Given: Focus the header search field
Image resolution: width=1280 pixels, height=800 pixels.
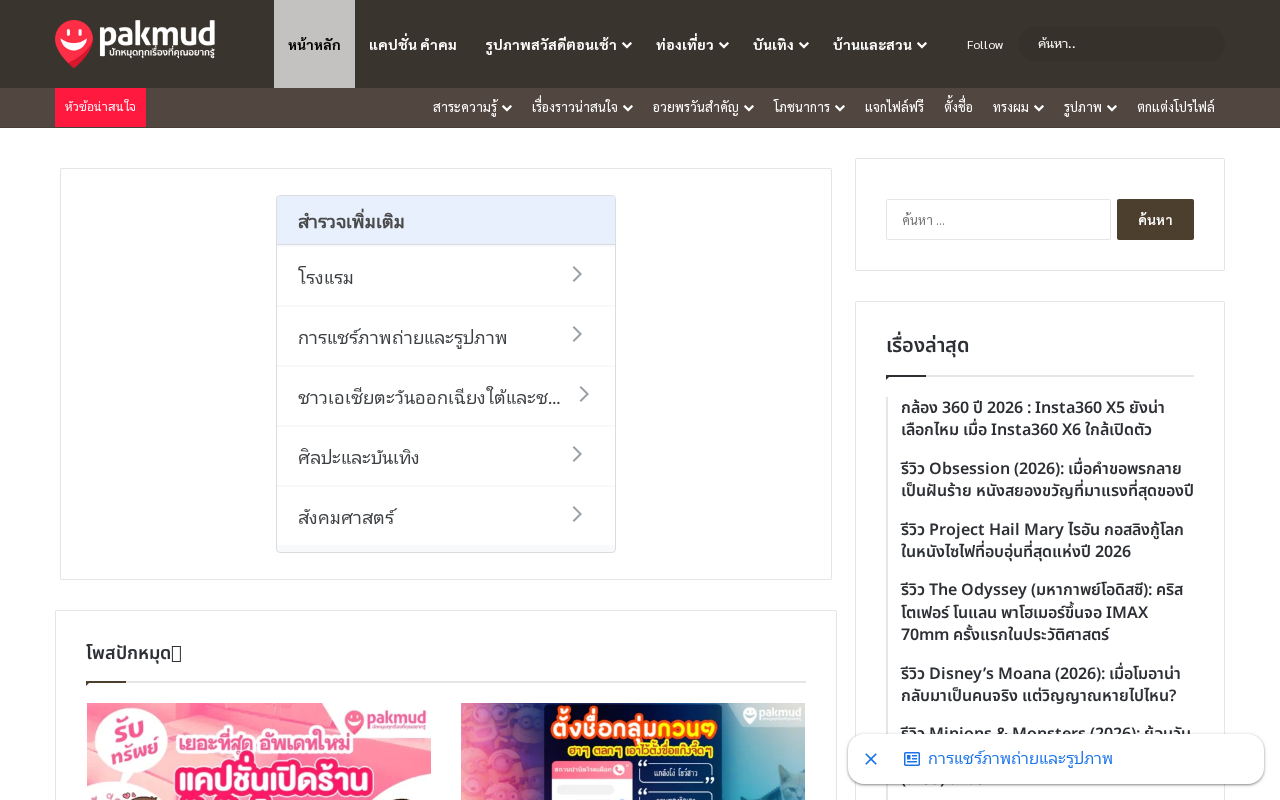Looking at the screenshot, I should click(1121, 44).
